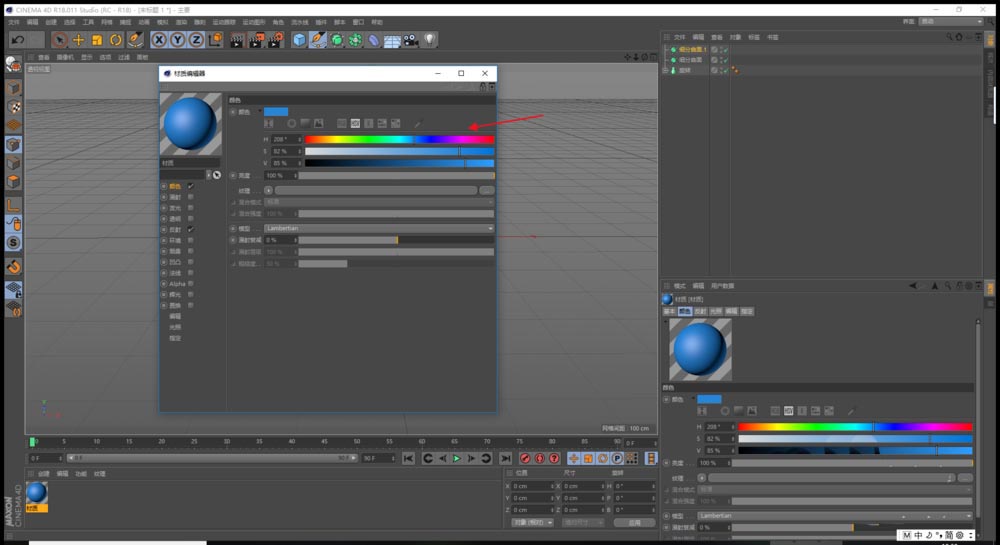Click the Undo arrow in the toolbar
The height and width of the screenshot is (545, 1000).
click(x=17, y=40)
